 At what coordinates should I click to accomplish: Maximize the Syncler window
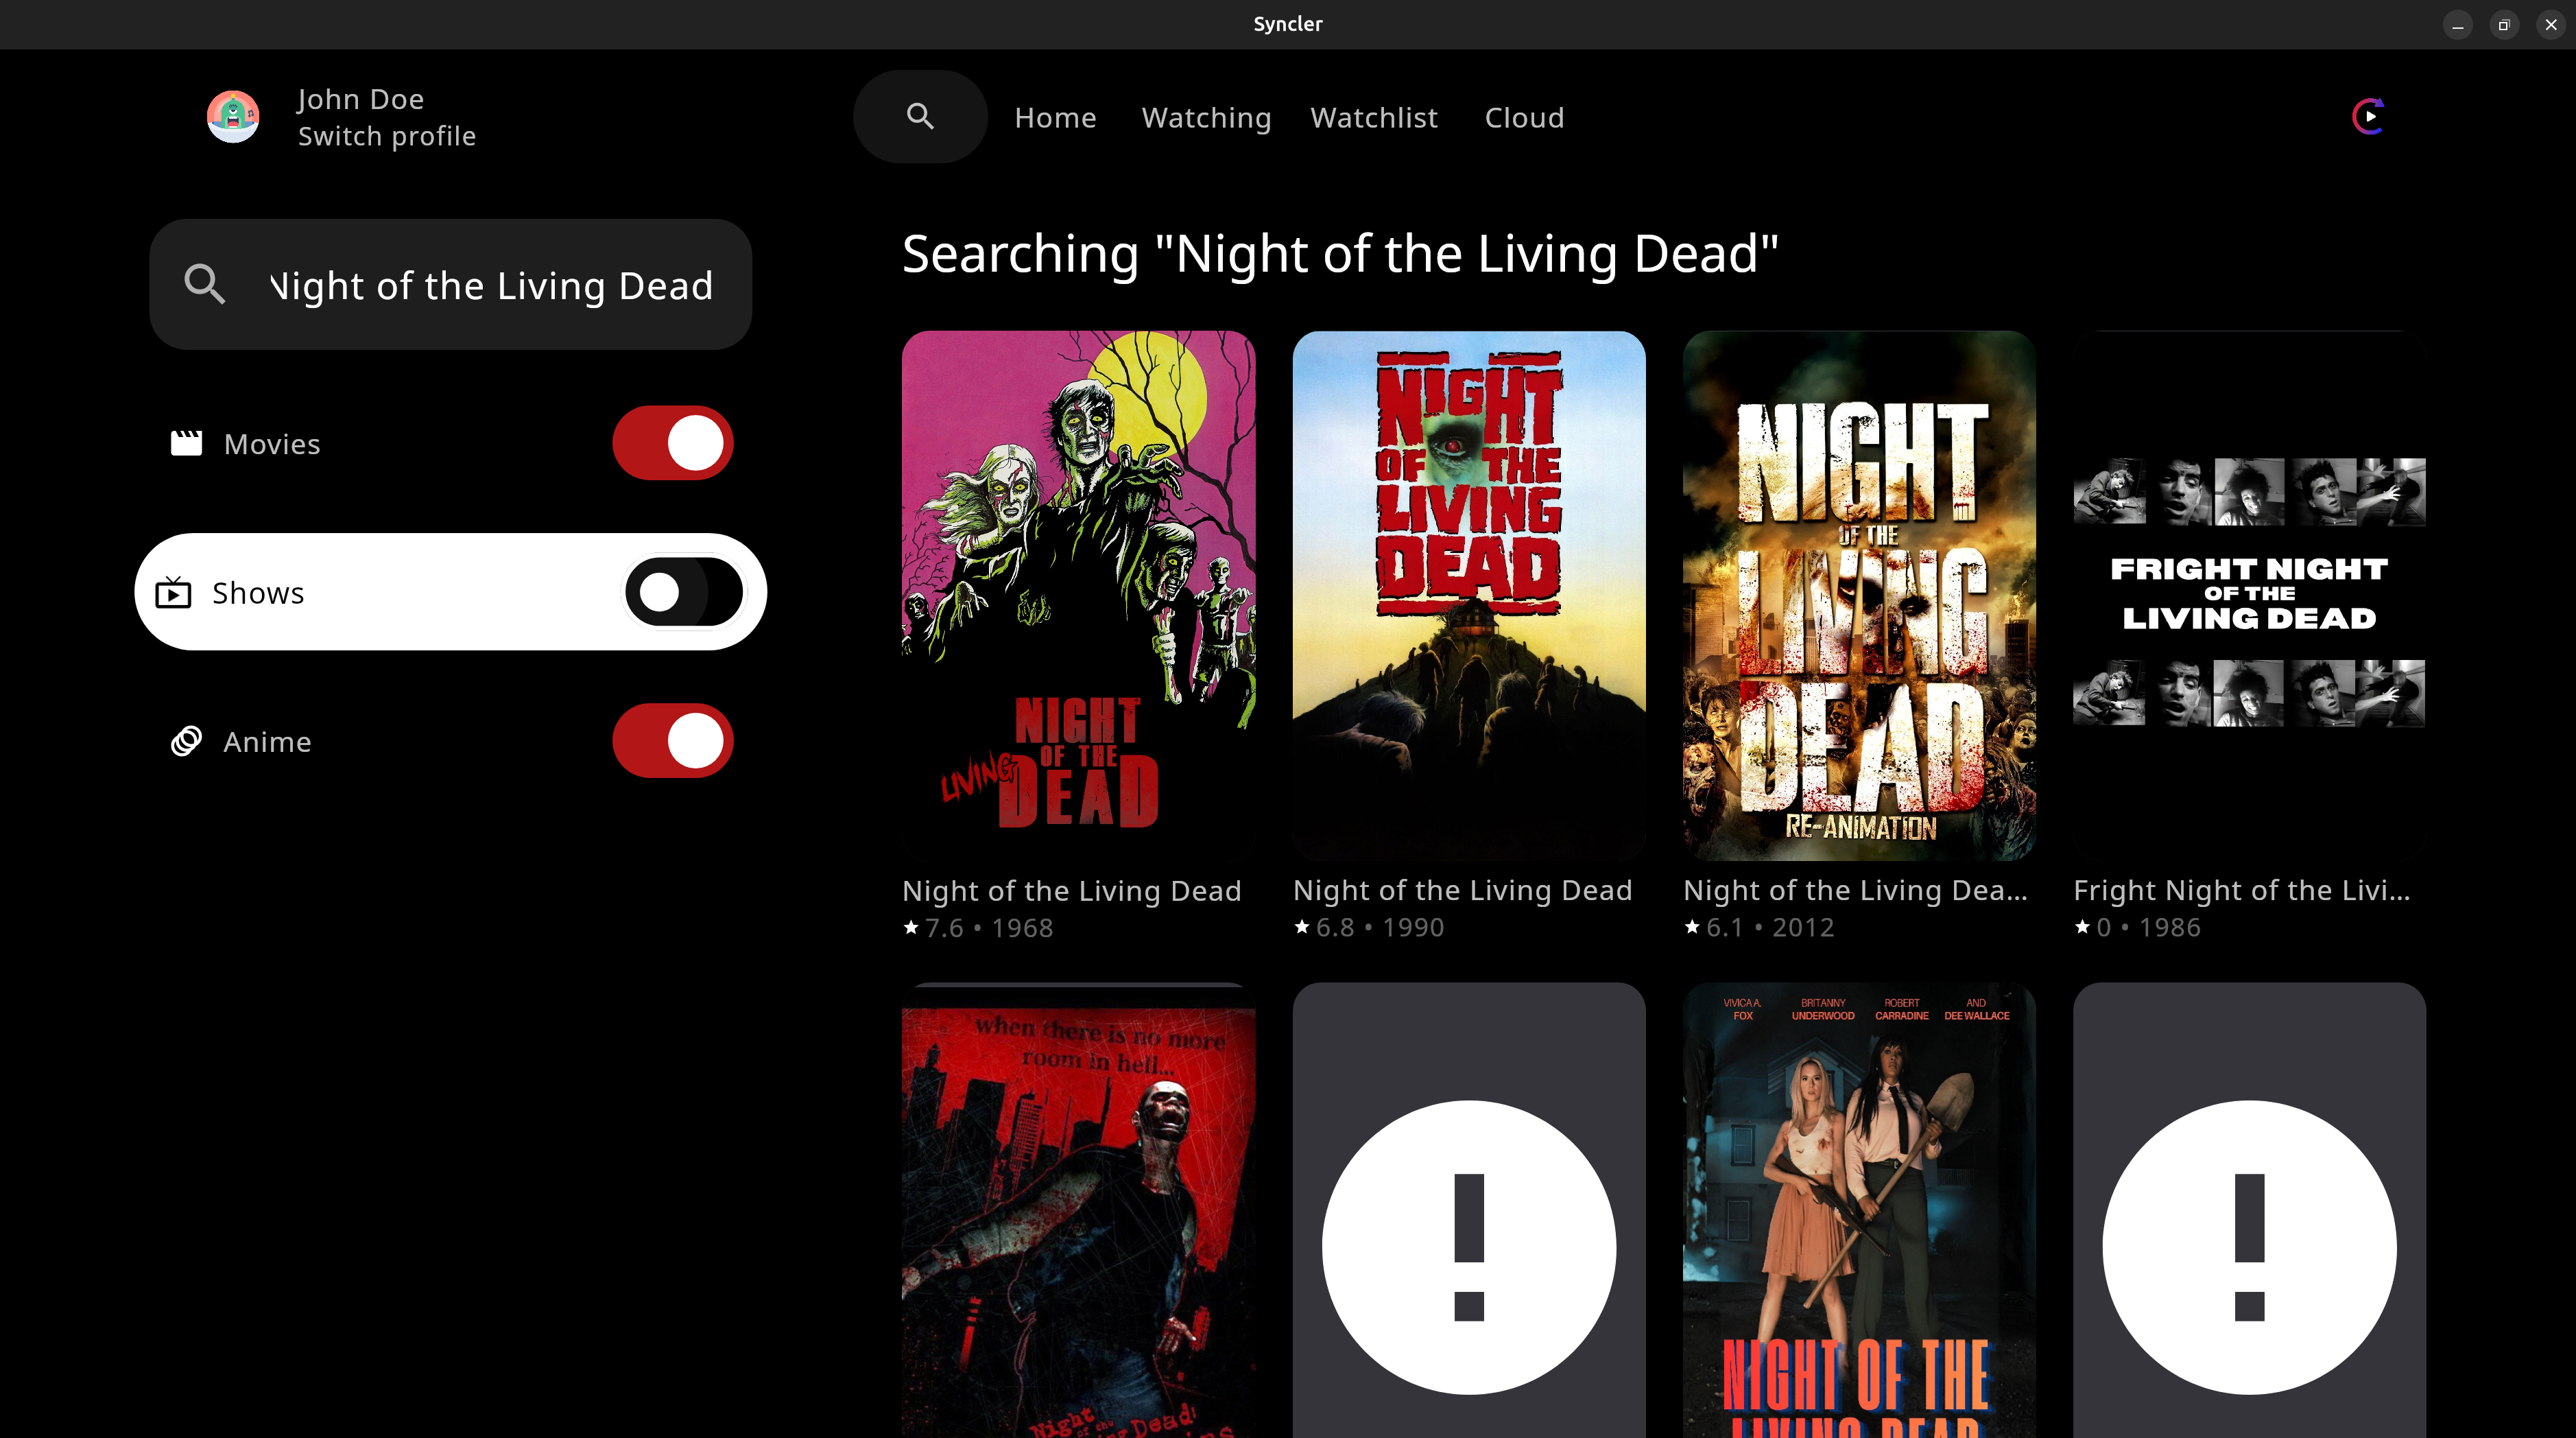(x=2504, y=25)
